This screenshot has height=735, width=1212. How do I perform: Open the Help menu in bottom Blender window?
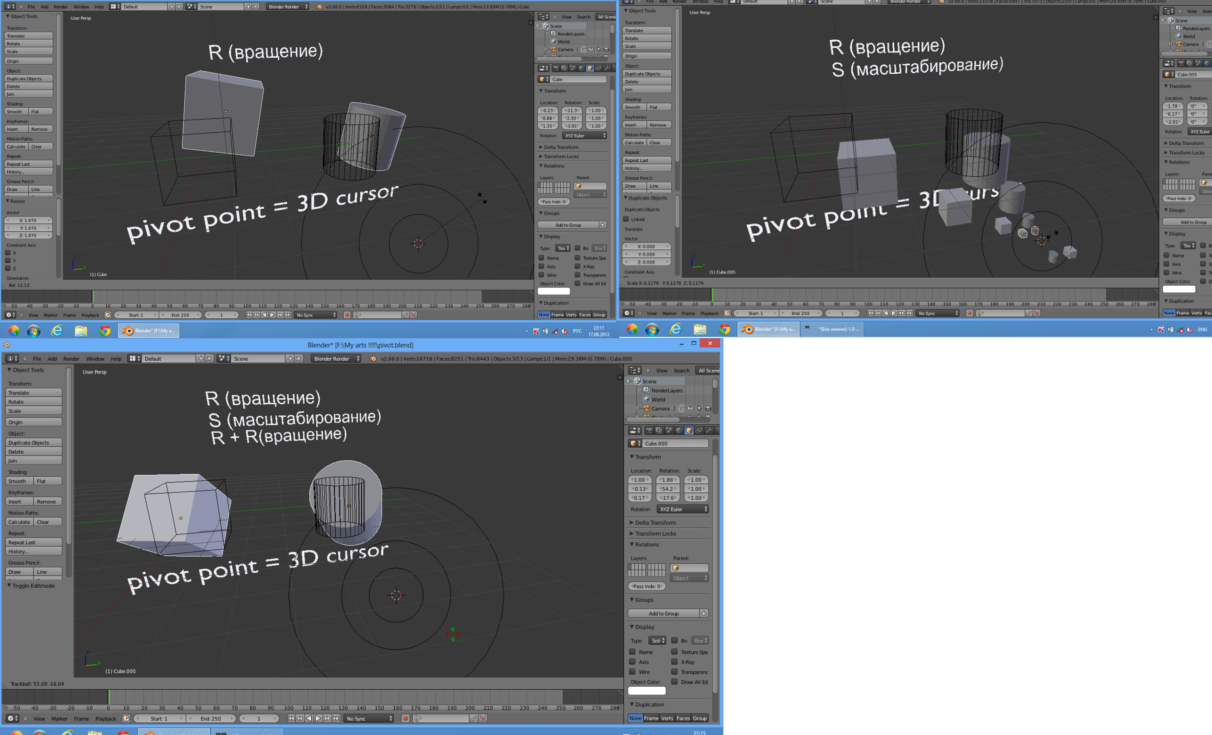(x=116, y=358)
